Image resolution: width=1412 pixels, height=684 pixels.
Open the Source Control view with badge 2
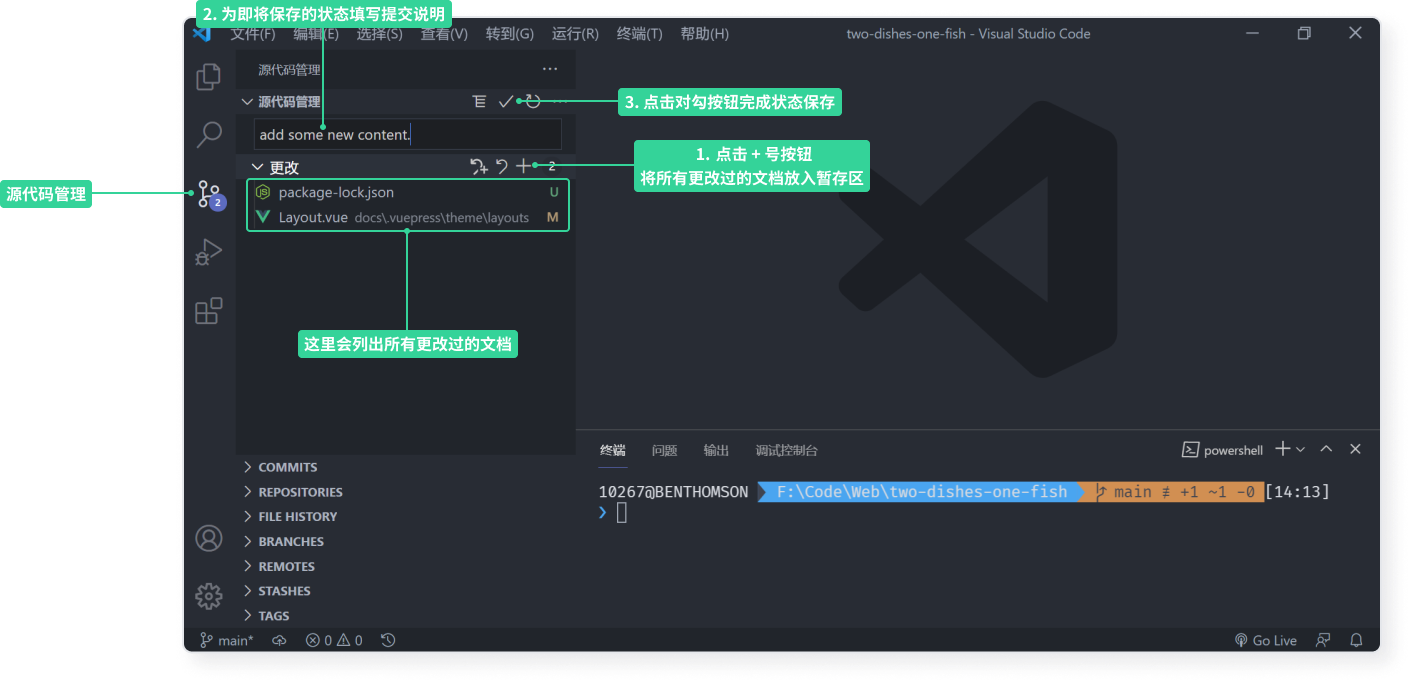point(209,194)
